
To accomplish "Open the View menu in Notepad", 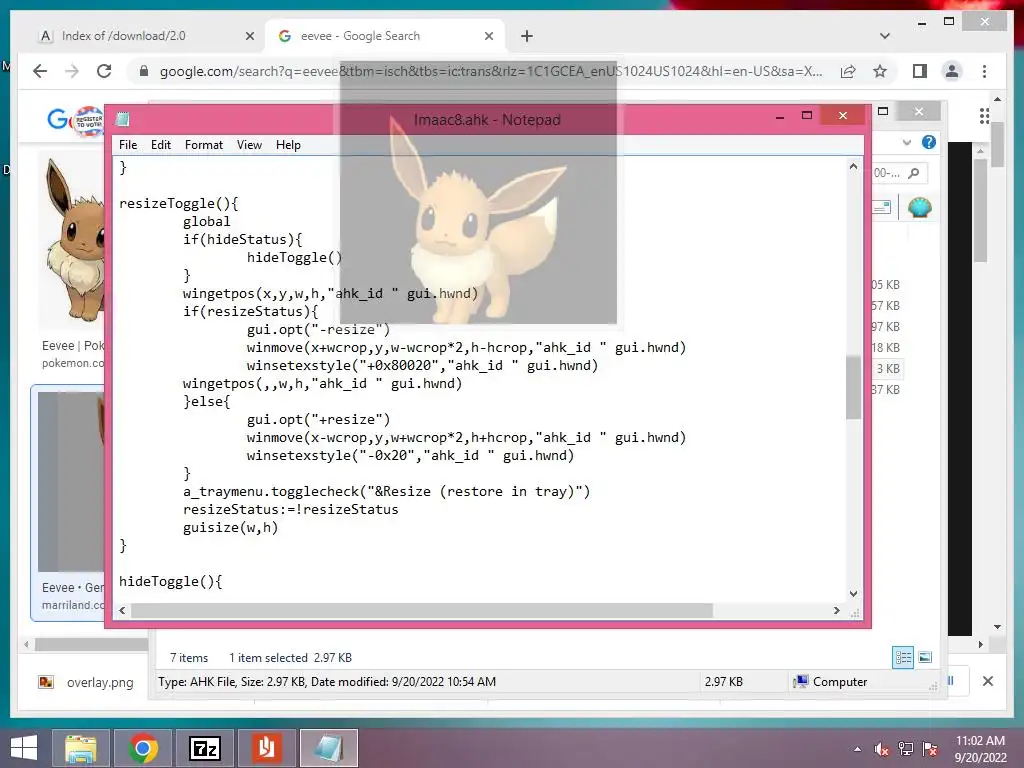I will coord(249,145).
